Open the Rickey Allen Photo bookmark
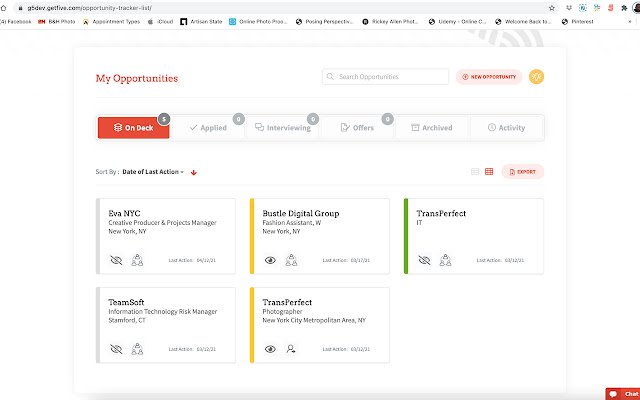Screen dimensions: 640x400 tap(391, 22)
